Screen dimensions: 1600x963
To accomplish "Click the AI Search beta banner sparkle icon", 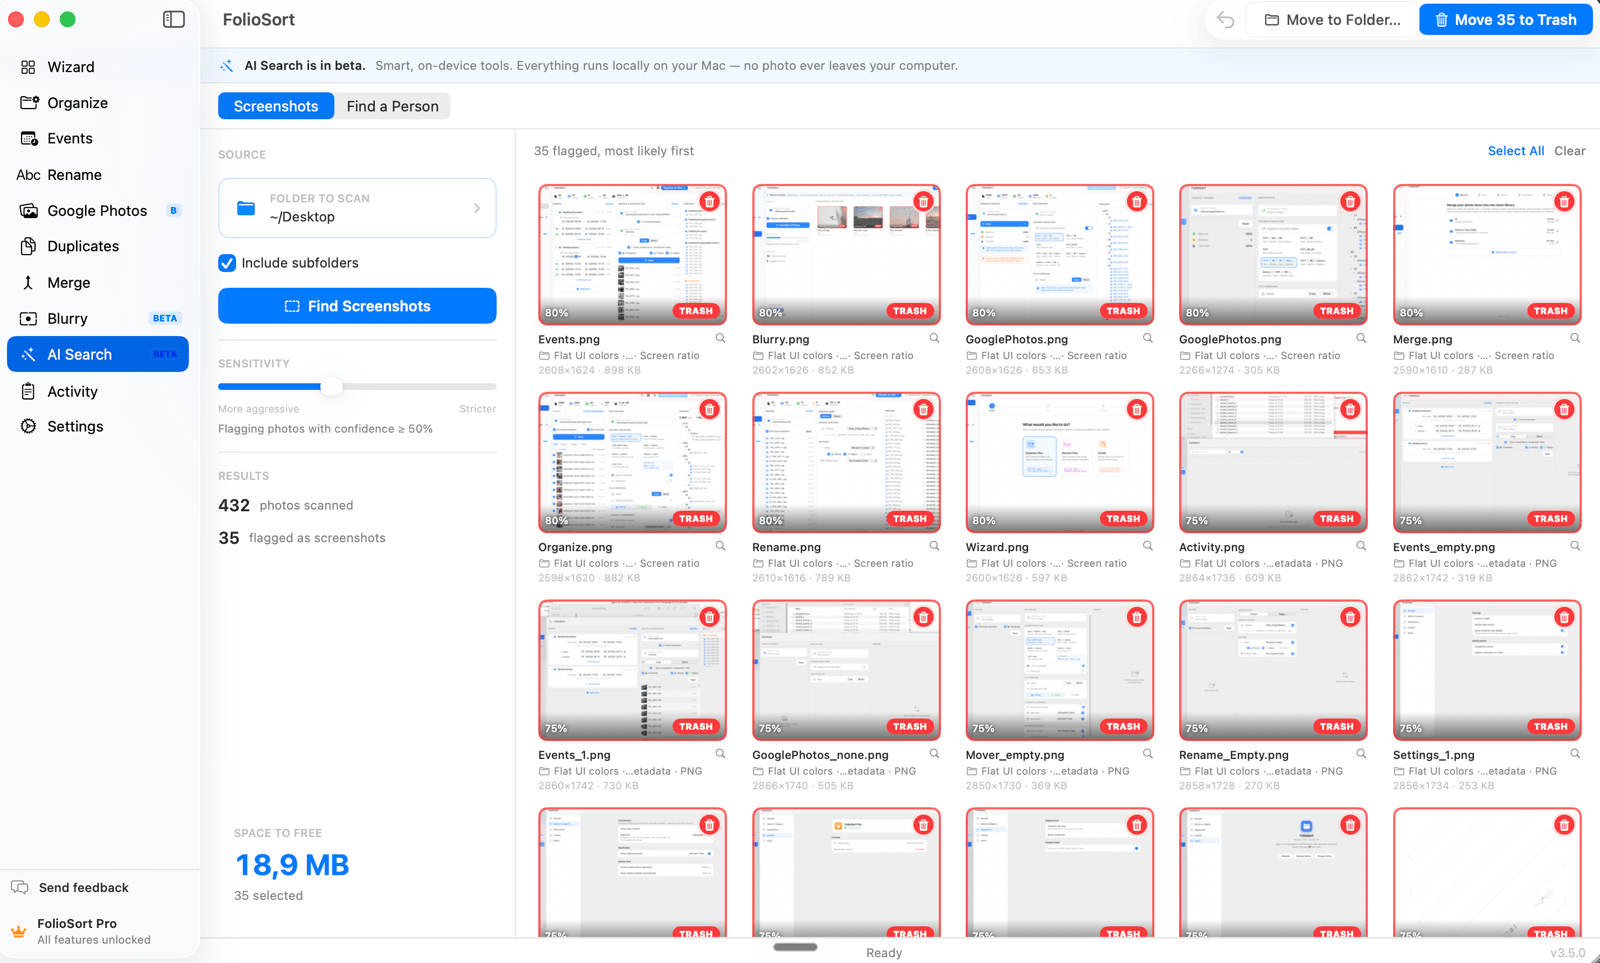I will 227,66.
